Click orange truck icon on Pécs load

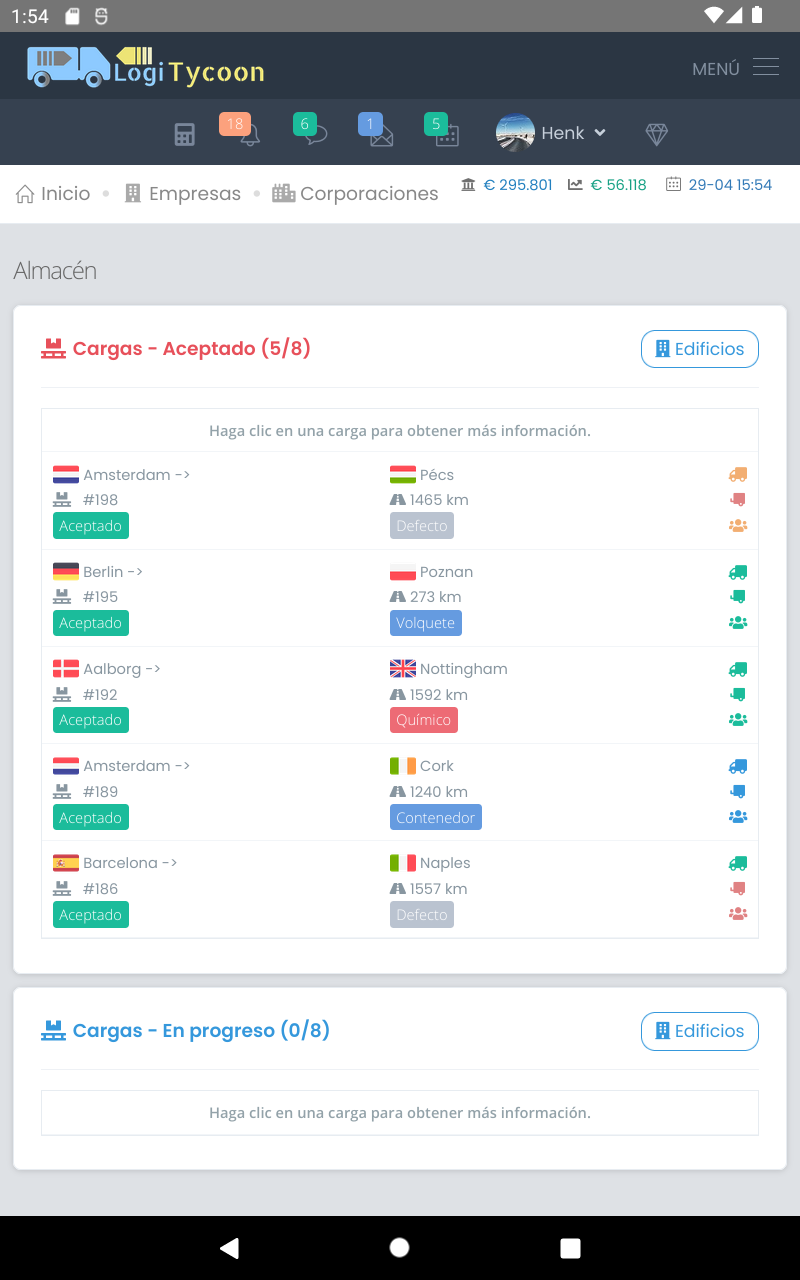pyautogui.click(x=738, y=475)
